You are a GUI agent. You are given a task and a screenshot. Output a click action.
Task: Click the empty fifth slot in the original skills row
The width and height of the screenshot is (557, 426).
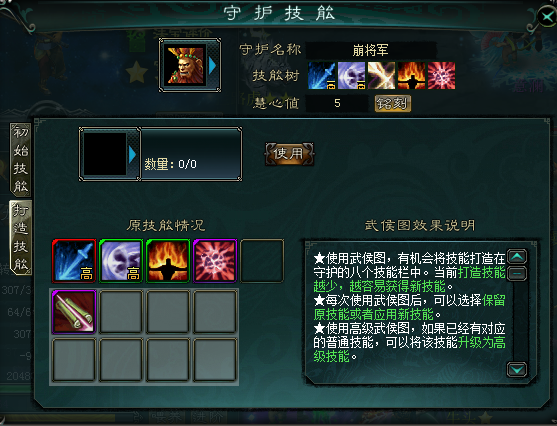pyautogui.click(x=262, y=261)
